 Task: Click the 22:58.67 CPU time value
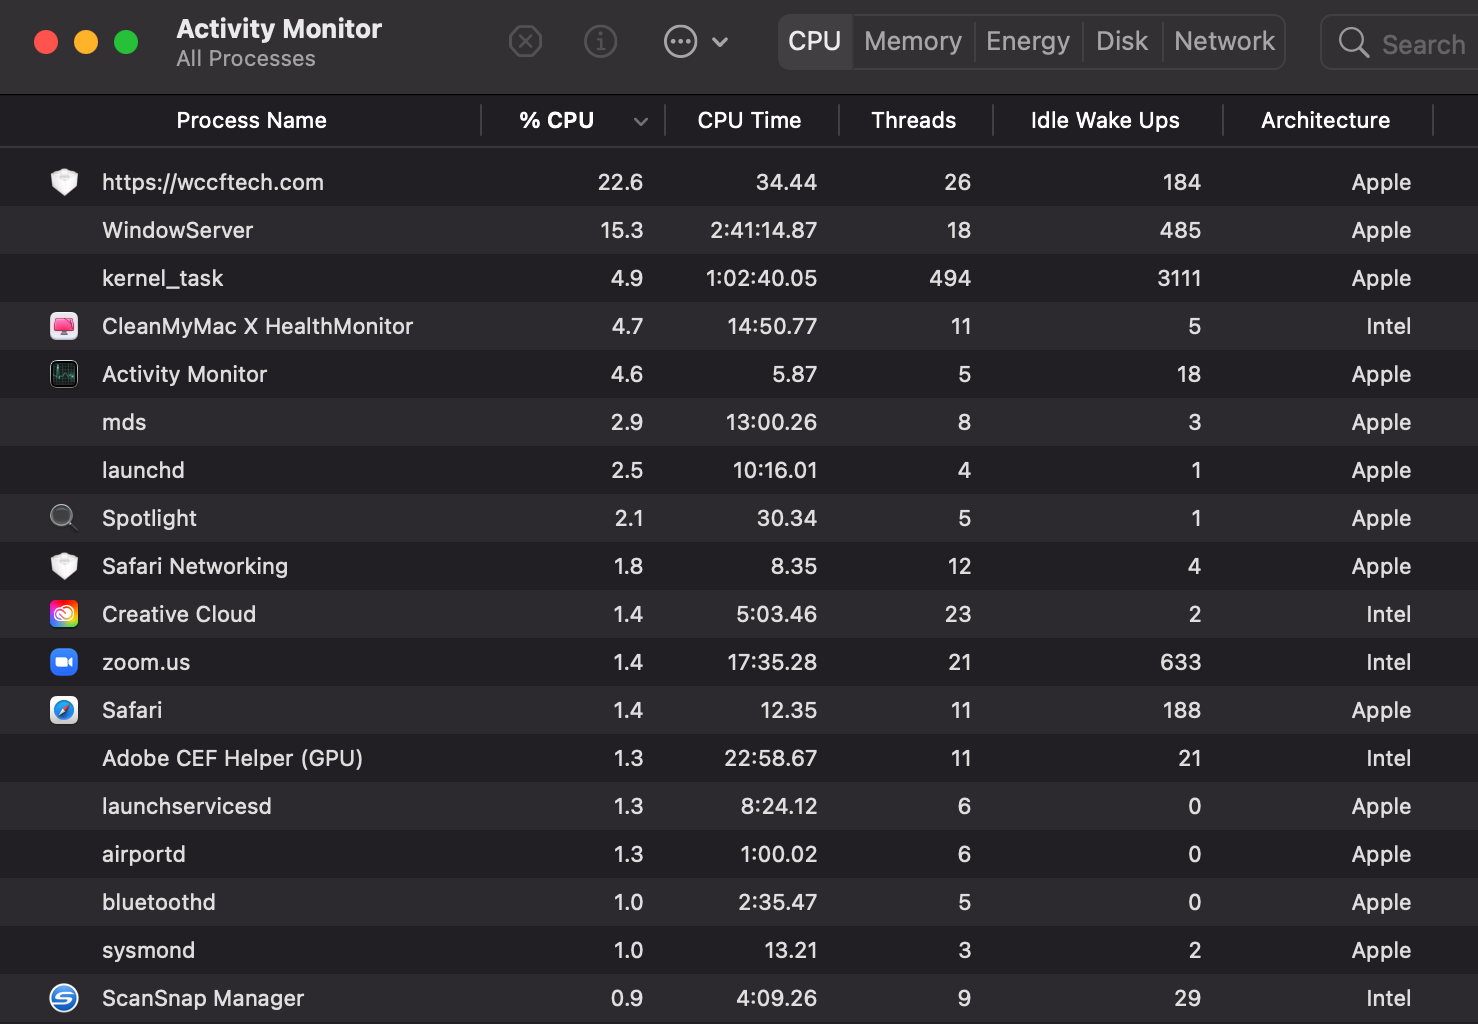coord(770,758)
